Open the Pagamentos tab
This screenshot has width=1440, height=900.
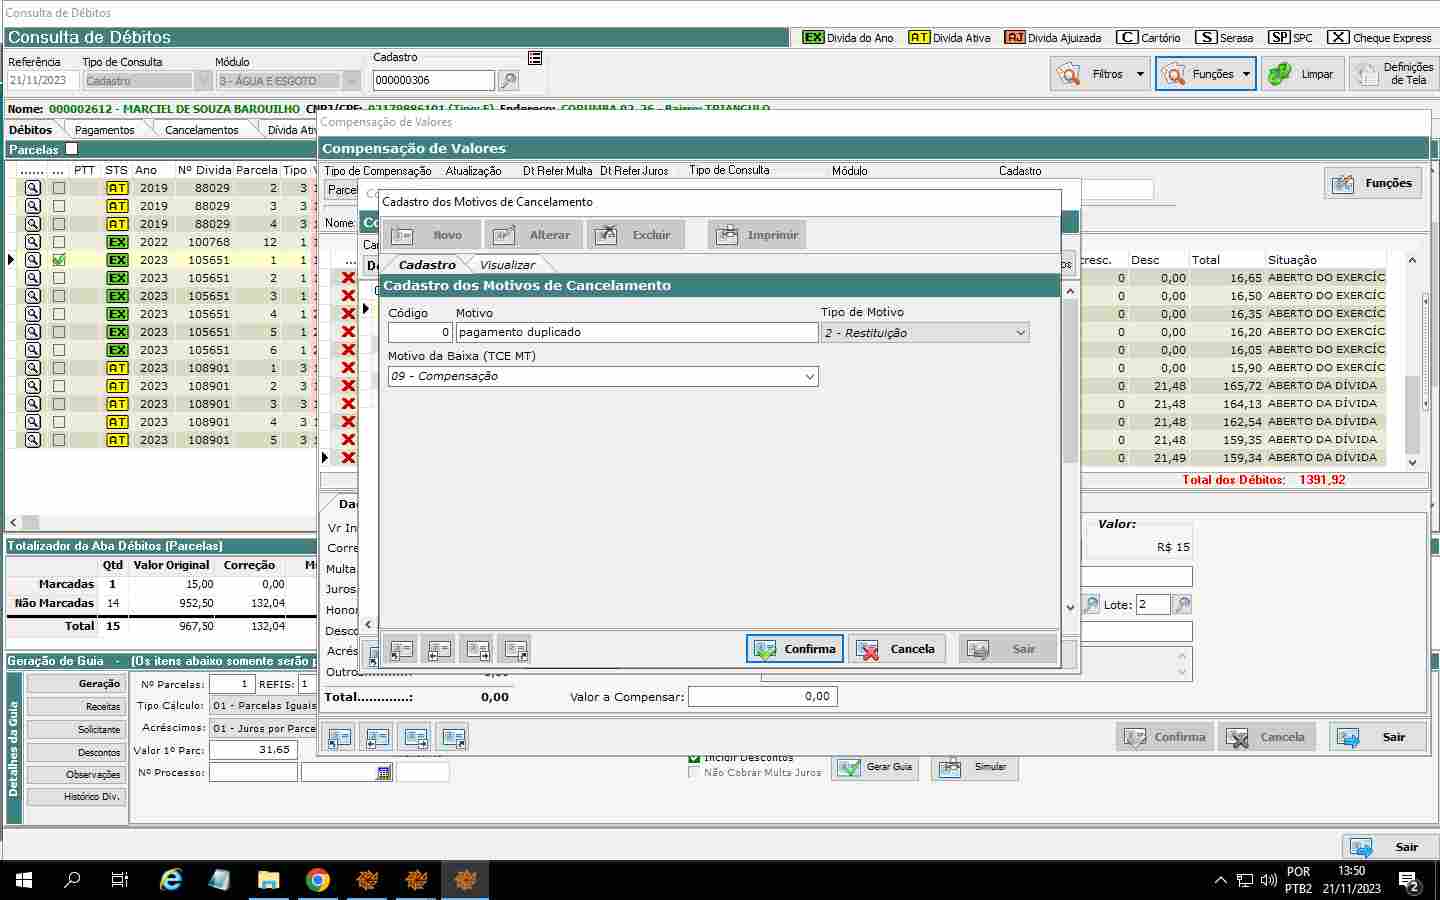[104, 130]
